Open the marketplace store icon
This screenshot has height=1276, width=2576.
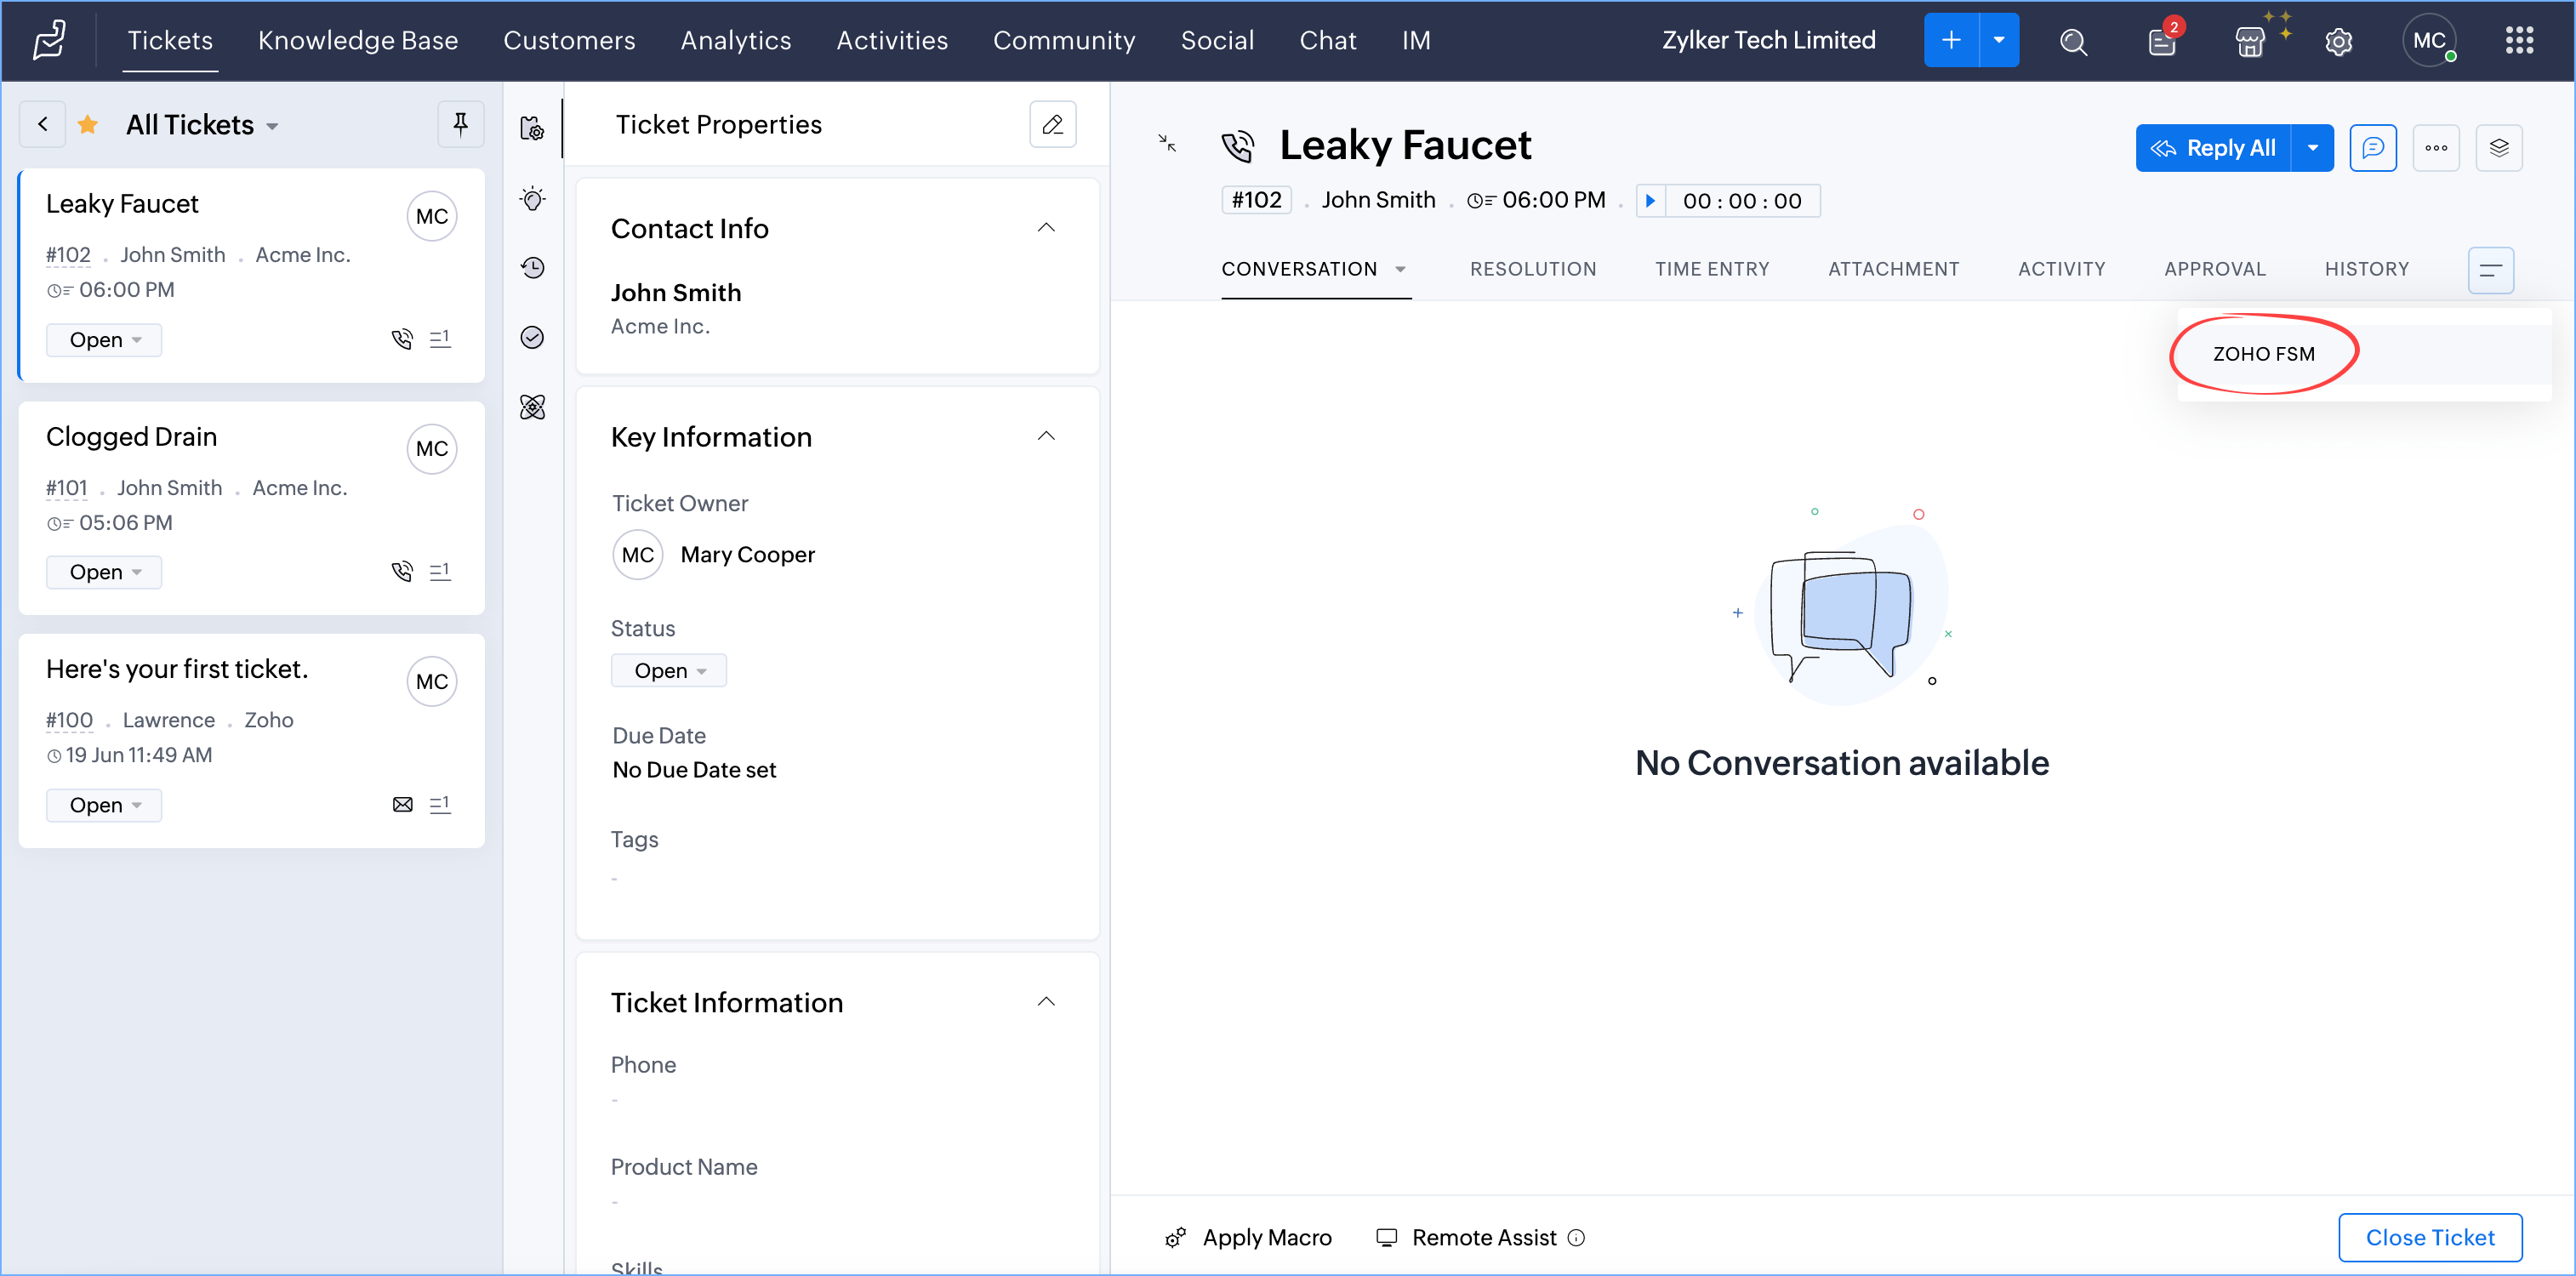point(2249,41)
